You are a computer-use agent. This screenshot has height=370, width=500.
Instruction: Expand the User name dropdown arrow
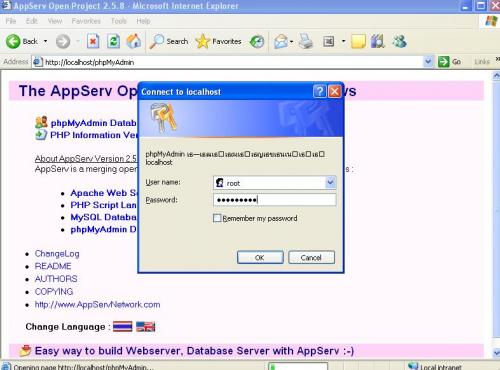330,182
